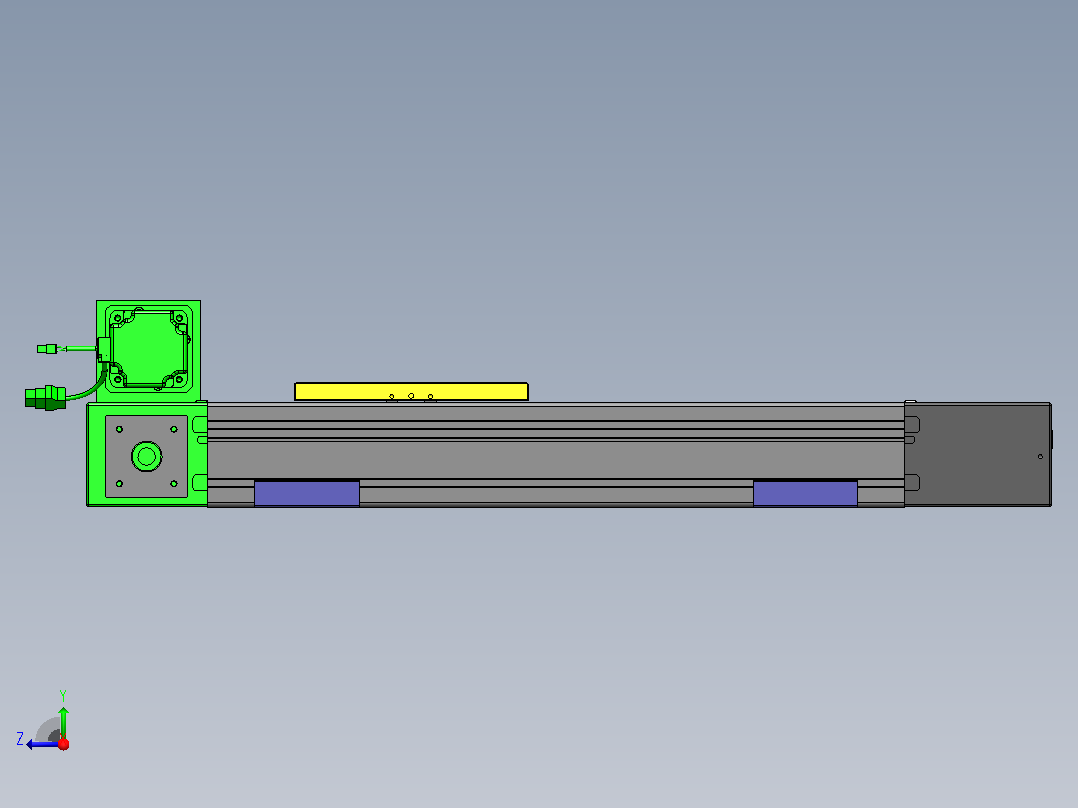Screen dimensions: 1078x808
Task: Pick the green motor body center face
Action: (148, 347)
